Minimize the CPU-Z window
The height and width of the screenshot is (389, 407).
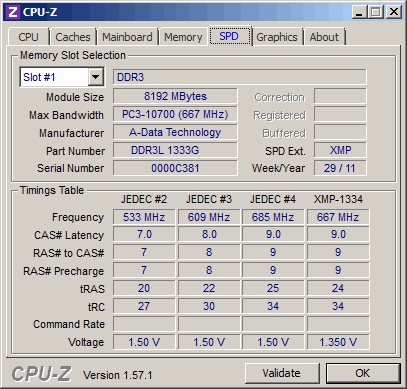click(359, 12)
